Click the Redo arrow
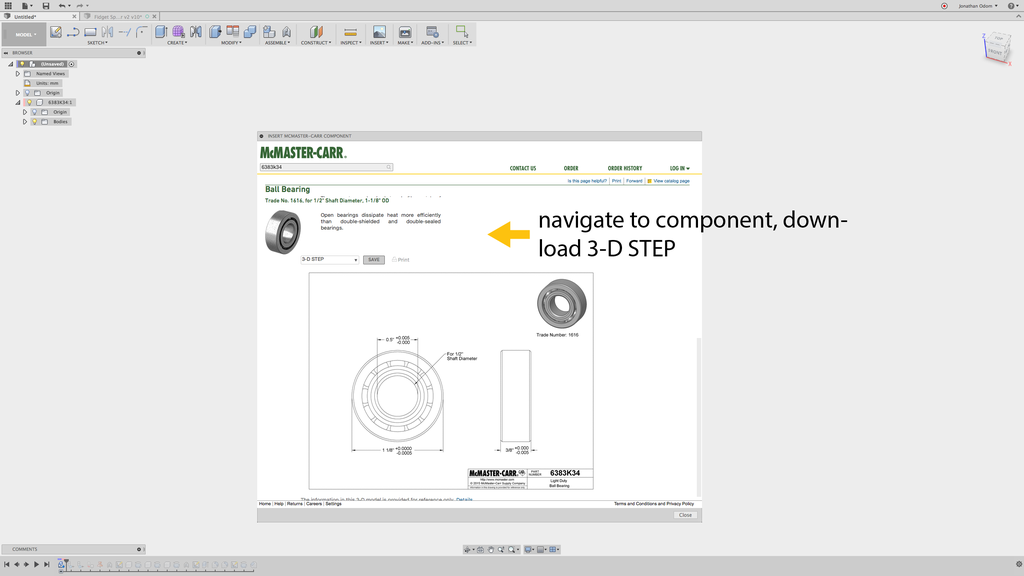Viewport: 1024px width, 576px height. 80,6
